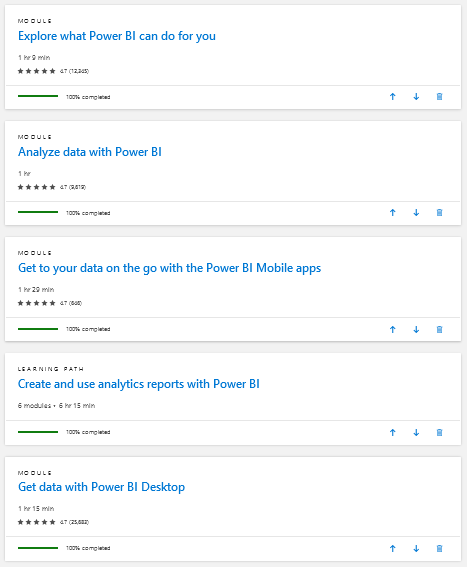
Task: Click star rating on Power BI Mobile apps card
Action: 37,303
